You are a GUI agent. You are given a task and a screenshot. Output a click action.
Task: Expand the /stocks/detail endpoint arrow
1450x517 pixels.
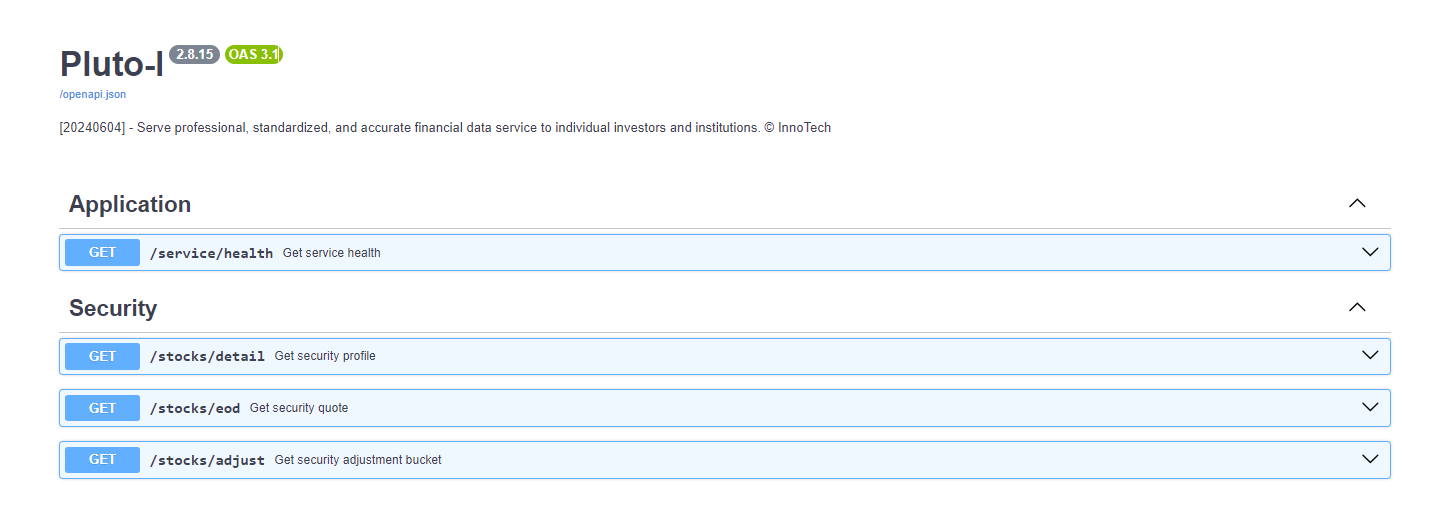[1370, 355]
